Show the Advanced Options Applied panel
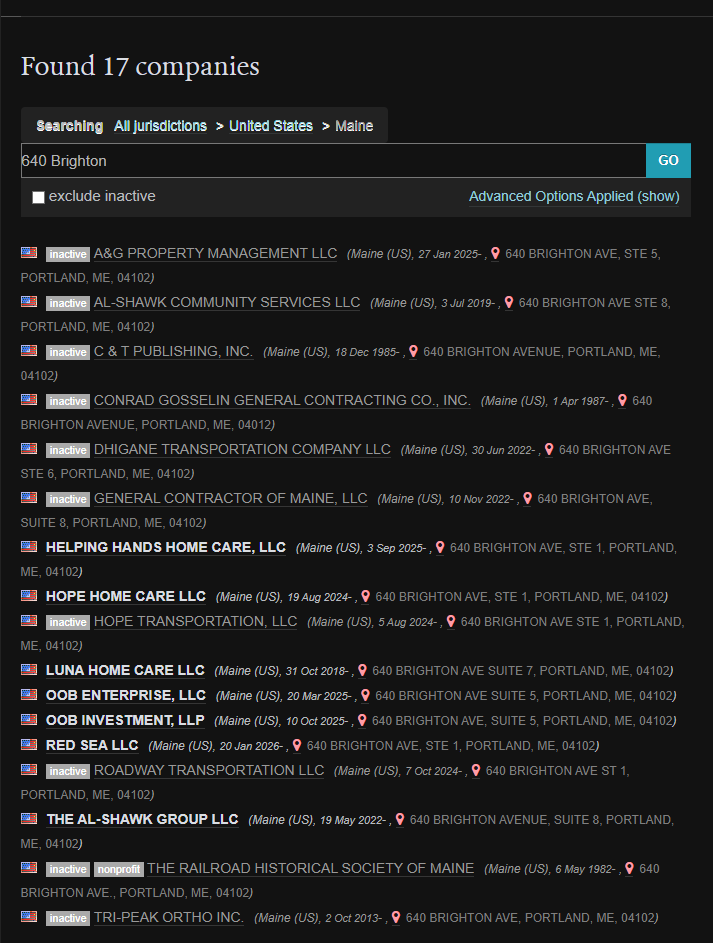Image resolution: width=713 pixels, height=943 pixels. (x=573, y=197)
